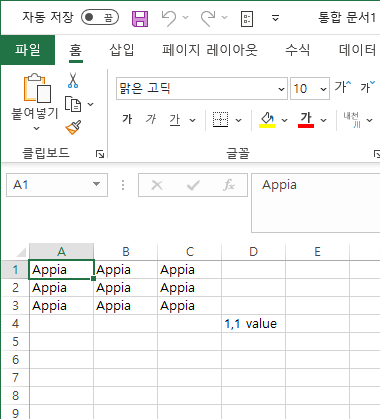Image resolution: width=380 pixels, height=419 pixels.
Task: Click the purple Save floppy icon
Action: pos(140,18)
